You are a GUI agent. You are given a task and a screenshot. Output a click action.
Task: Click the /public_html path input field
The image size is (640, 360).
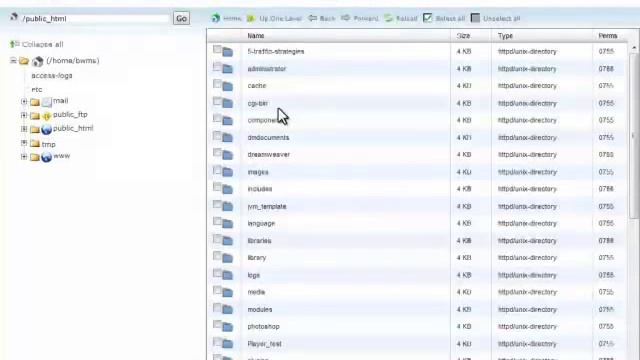pos(95,19)
